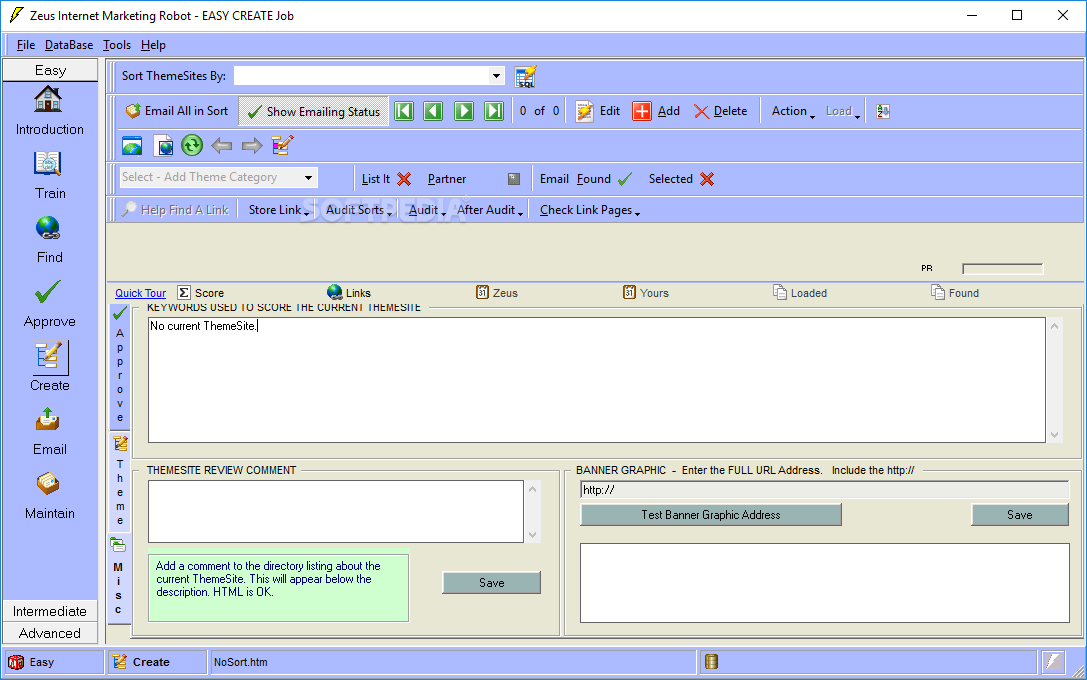
Task: Select the Train icon in sidebar
Action: 48,164
